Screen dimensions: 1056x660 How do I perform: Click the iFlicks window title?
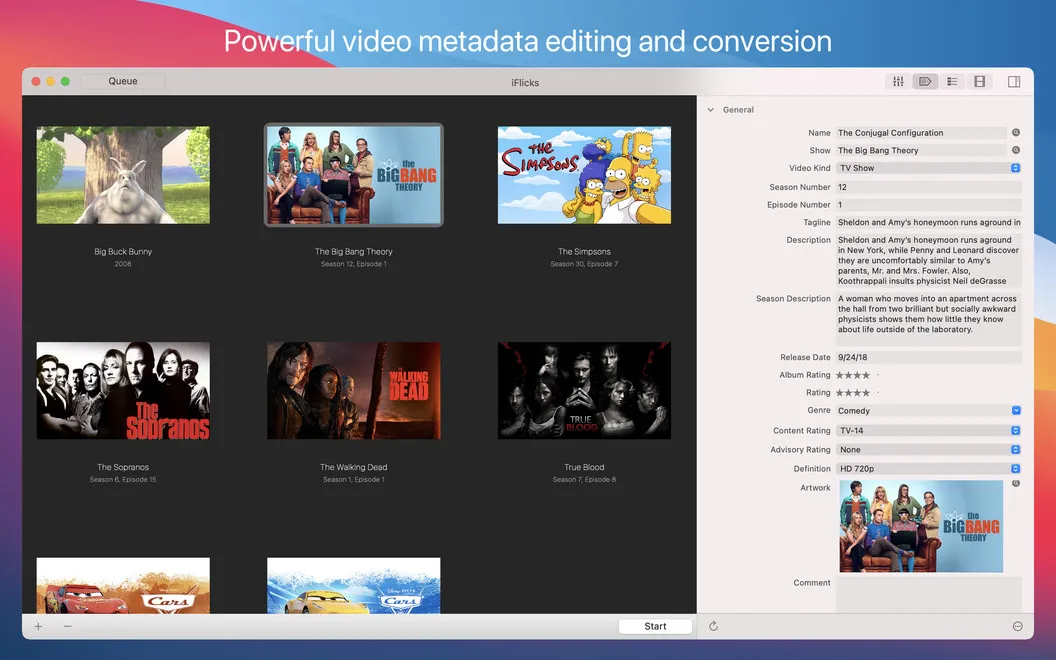[x=525, y=83]
